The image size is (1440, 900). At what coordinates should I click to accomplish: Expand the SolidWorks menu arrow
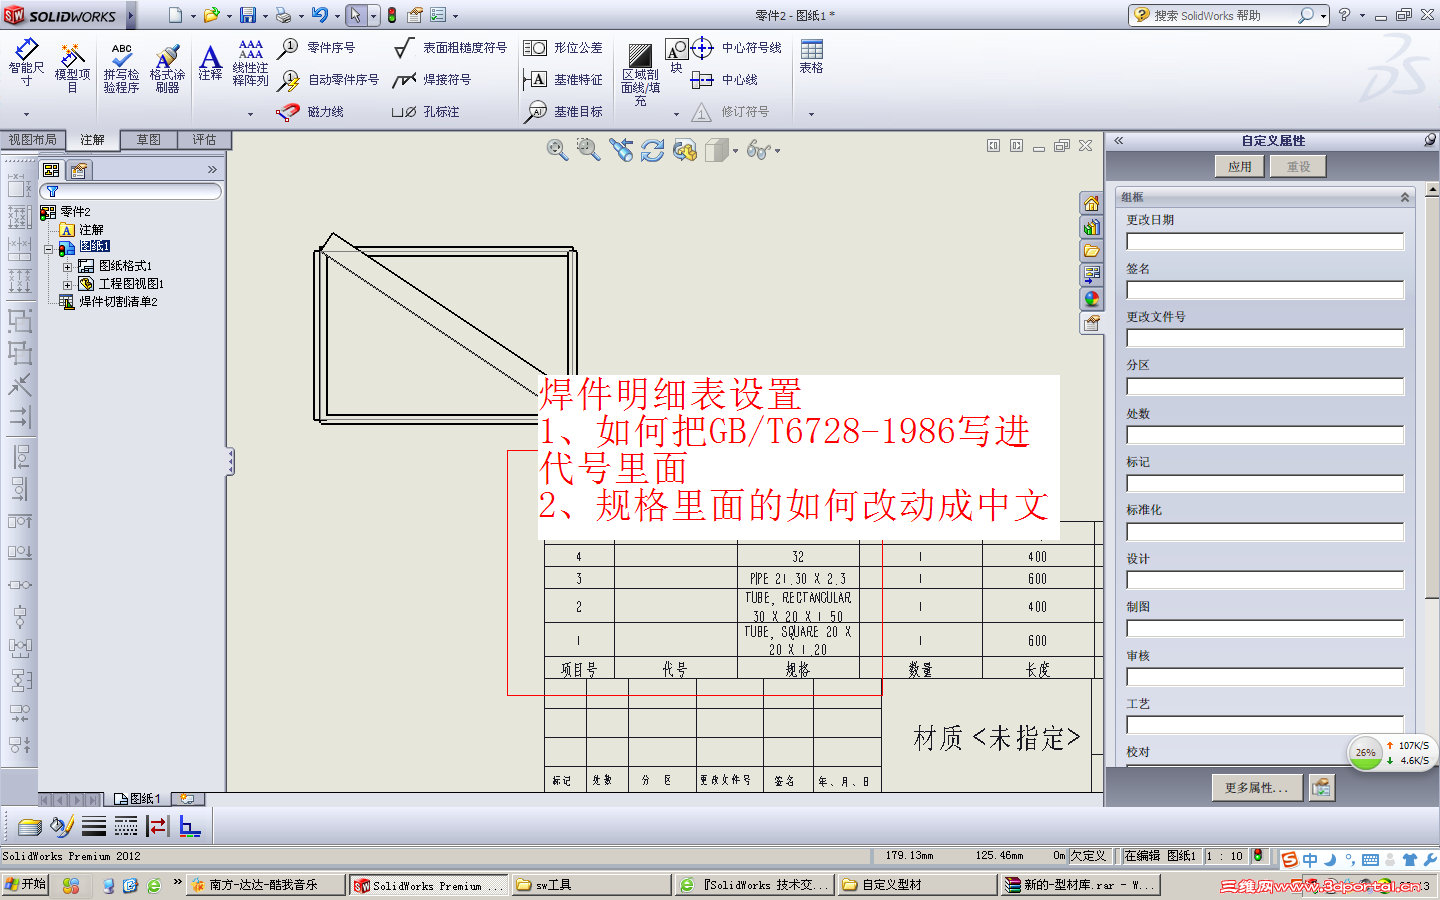point(131,15)
